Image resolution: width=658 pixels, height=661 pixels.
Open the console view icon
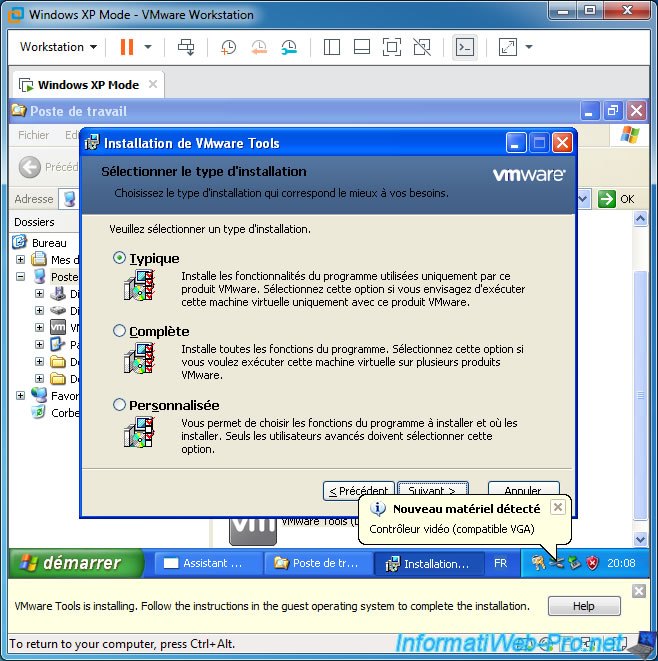[x=465, y=47]
